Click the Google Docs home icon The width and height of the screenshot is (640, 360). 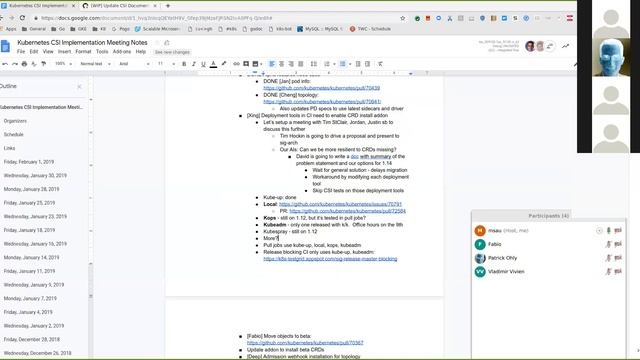point(6,47)
